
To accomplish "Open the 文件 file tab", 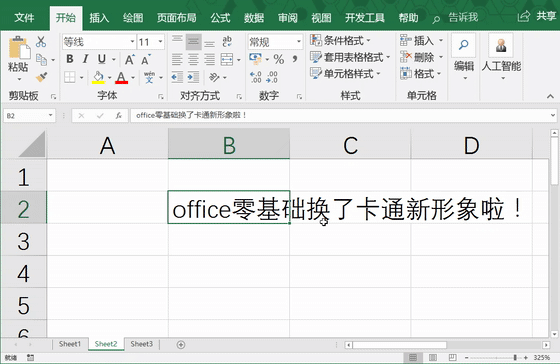I will 24,18.
